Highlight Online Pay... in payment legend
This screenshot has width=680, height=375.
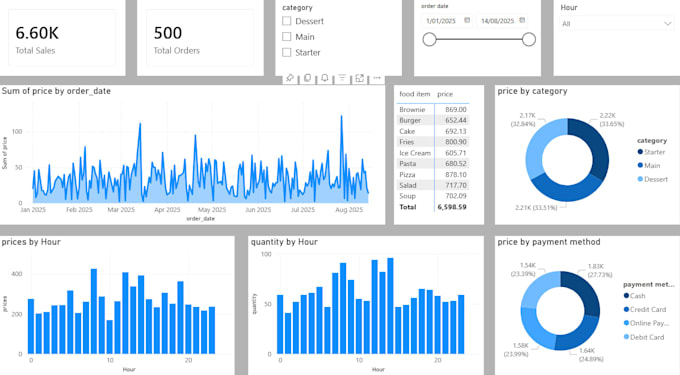coord(646,323)
